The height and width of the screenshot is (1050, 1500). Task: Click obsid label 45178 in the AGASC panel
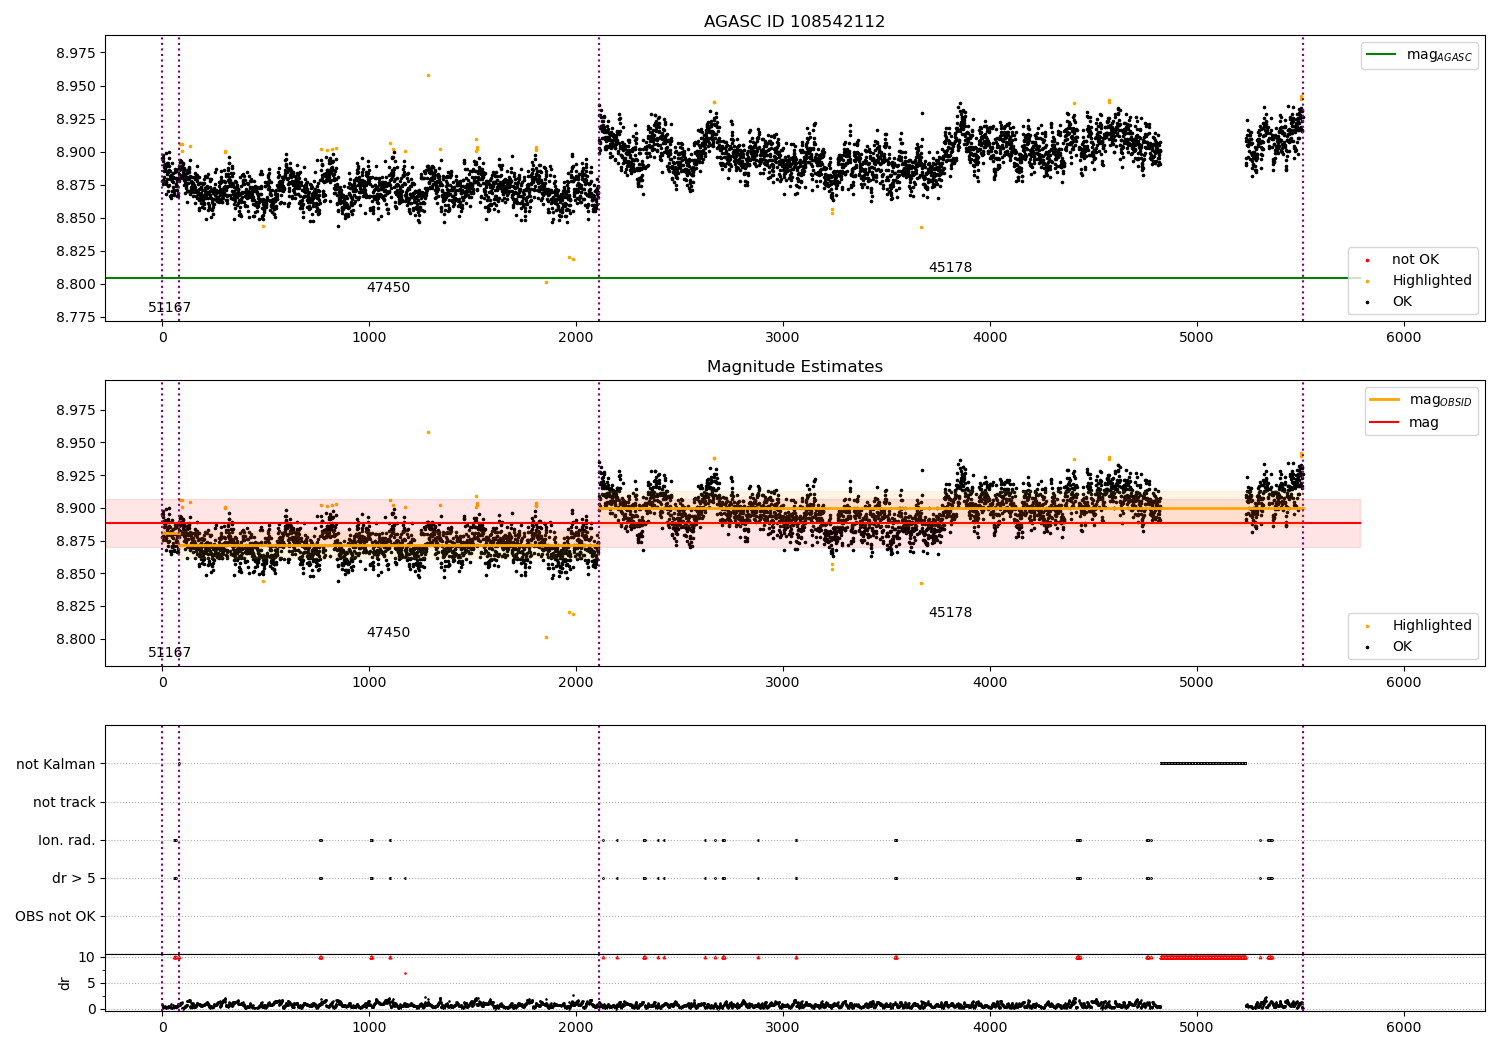[x=950, y=268]
